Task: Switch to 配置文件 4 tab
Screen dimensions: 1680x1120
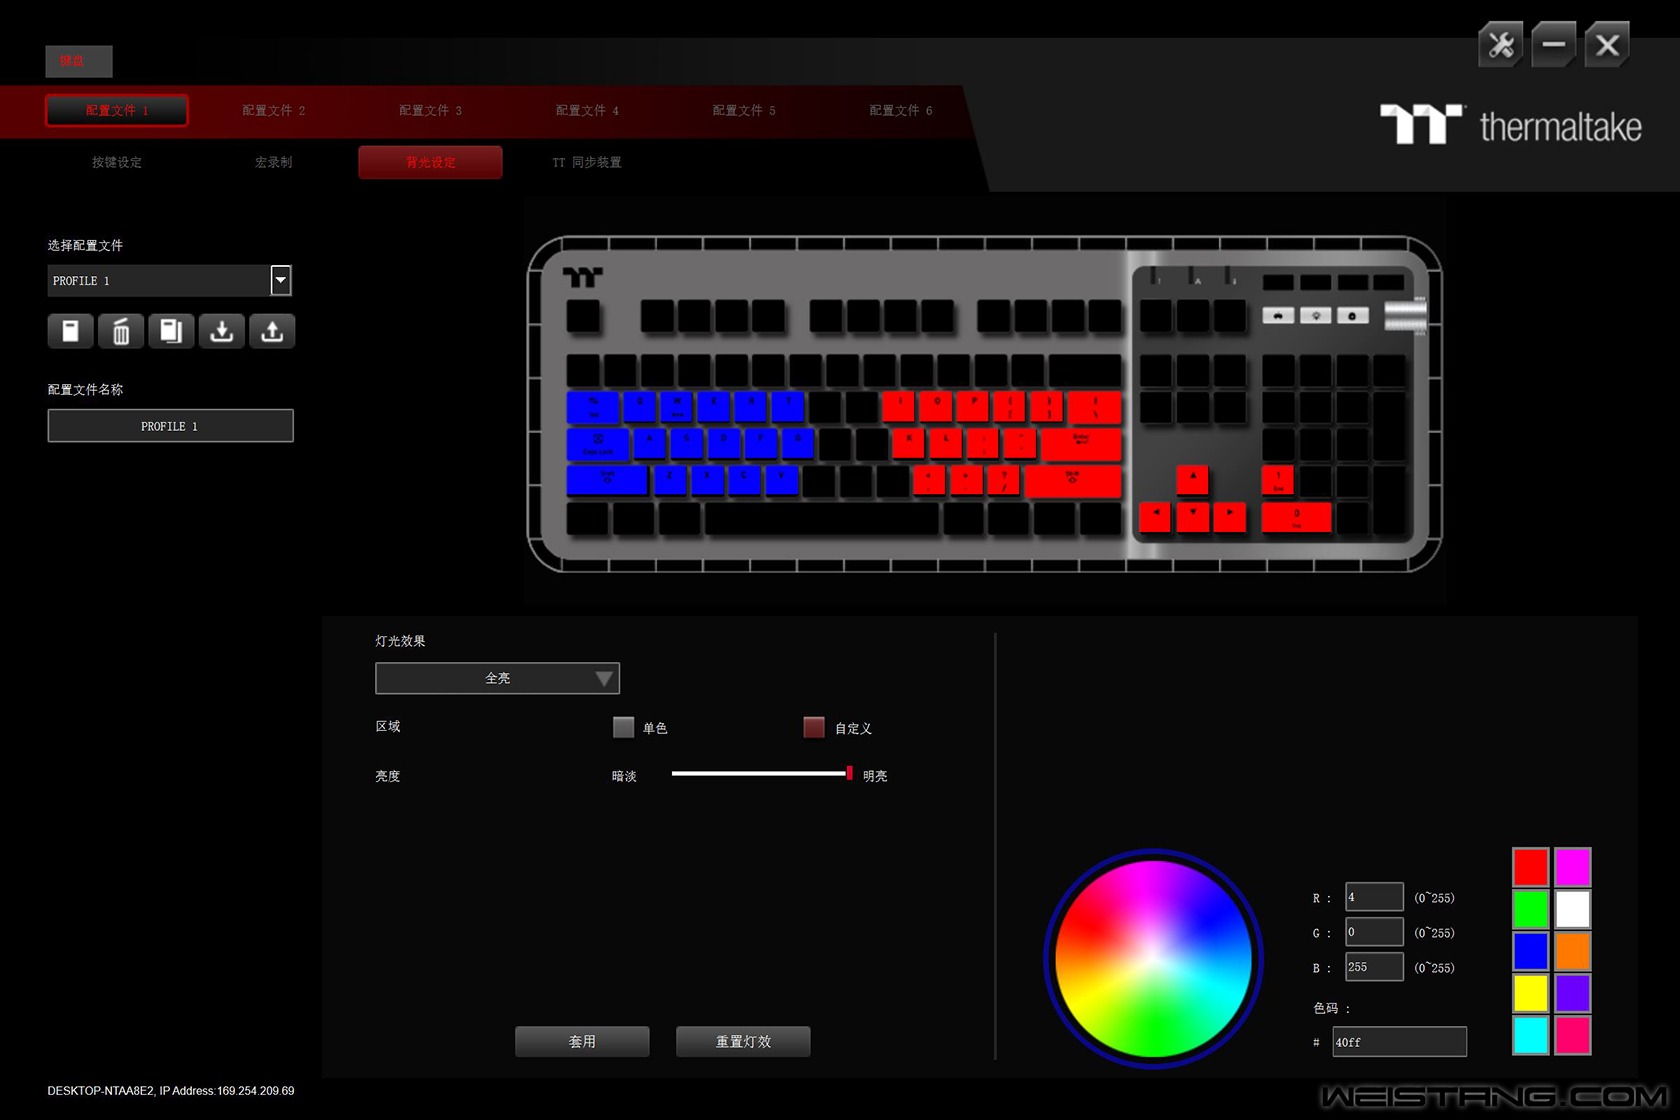Action: point(587,110)
